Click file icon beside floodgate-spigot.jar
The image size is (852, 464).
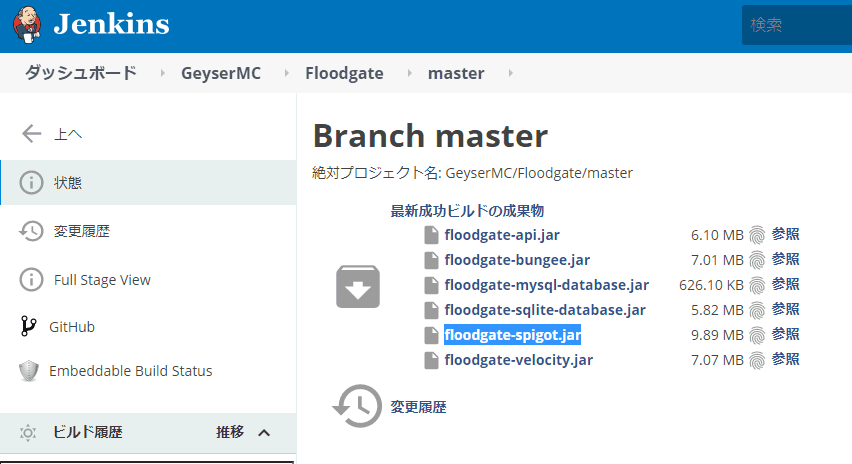pos(431,335)
